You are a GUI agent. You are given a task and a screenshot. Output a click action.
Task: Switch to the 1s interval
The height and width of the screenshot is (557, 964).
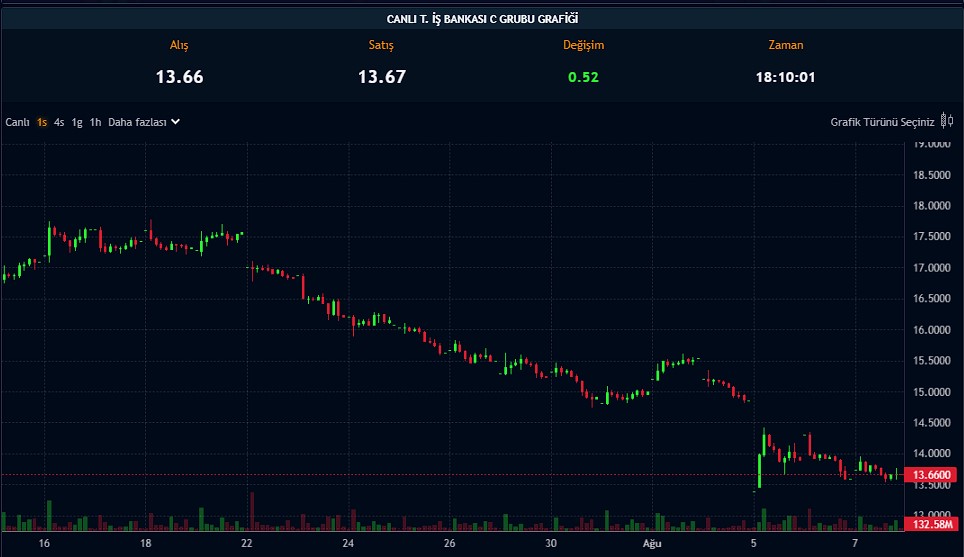click(x=42, y=122)
